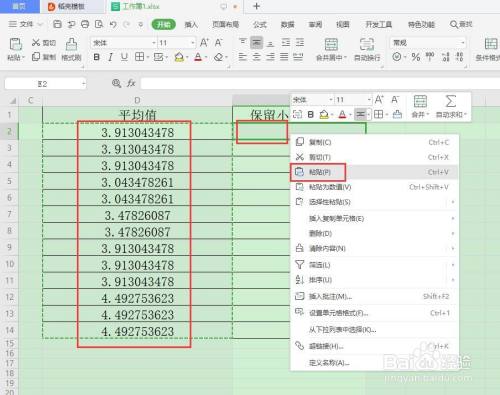Switch to the Data ribbon tab
Screen dimensions: 500x395
287,24
